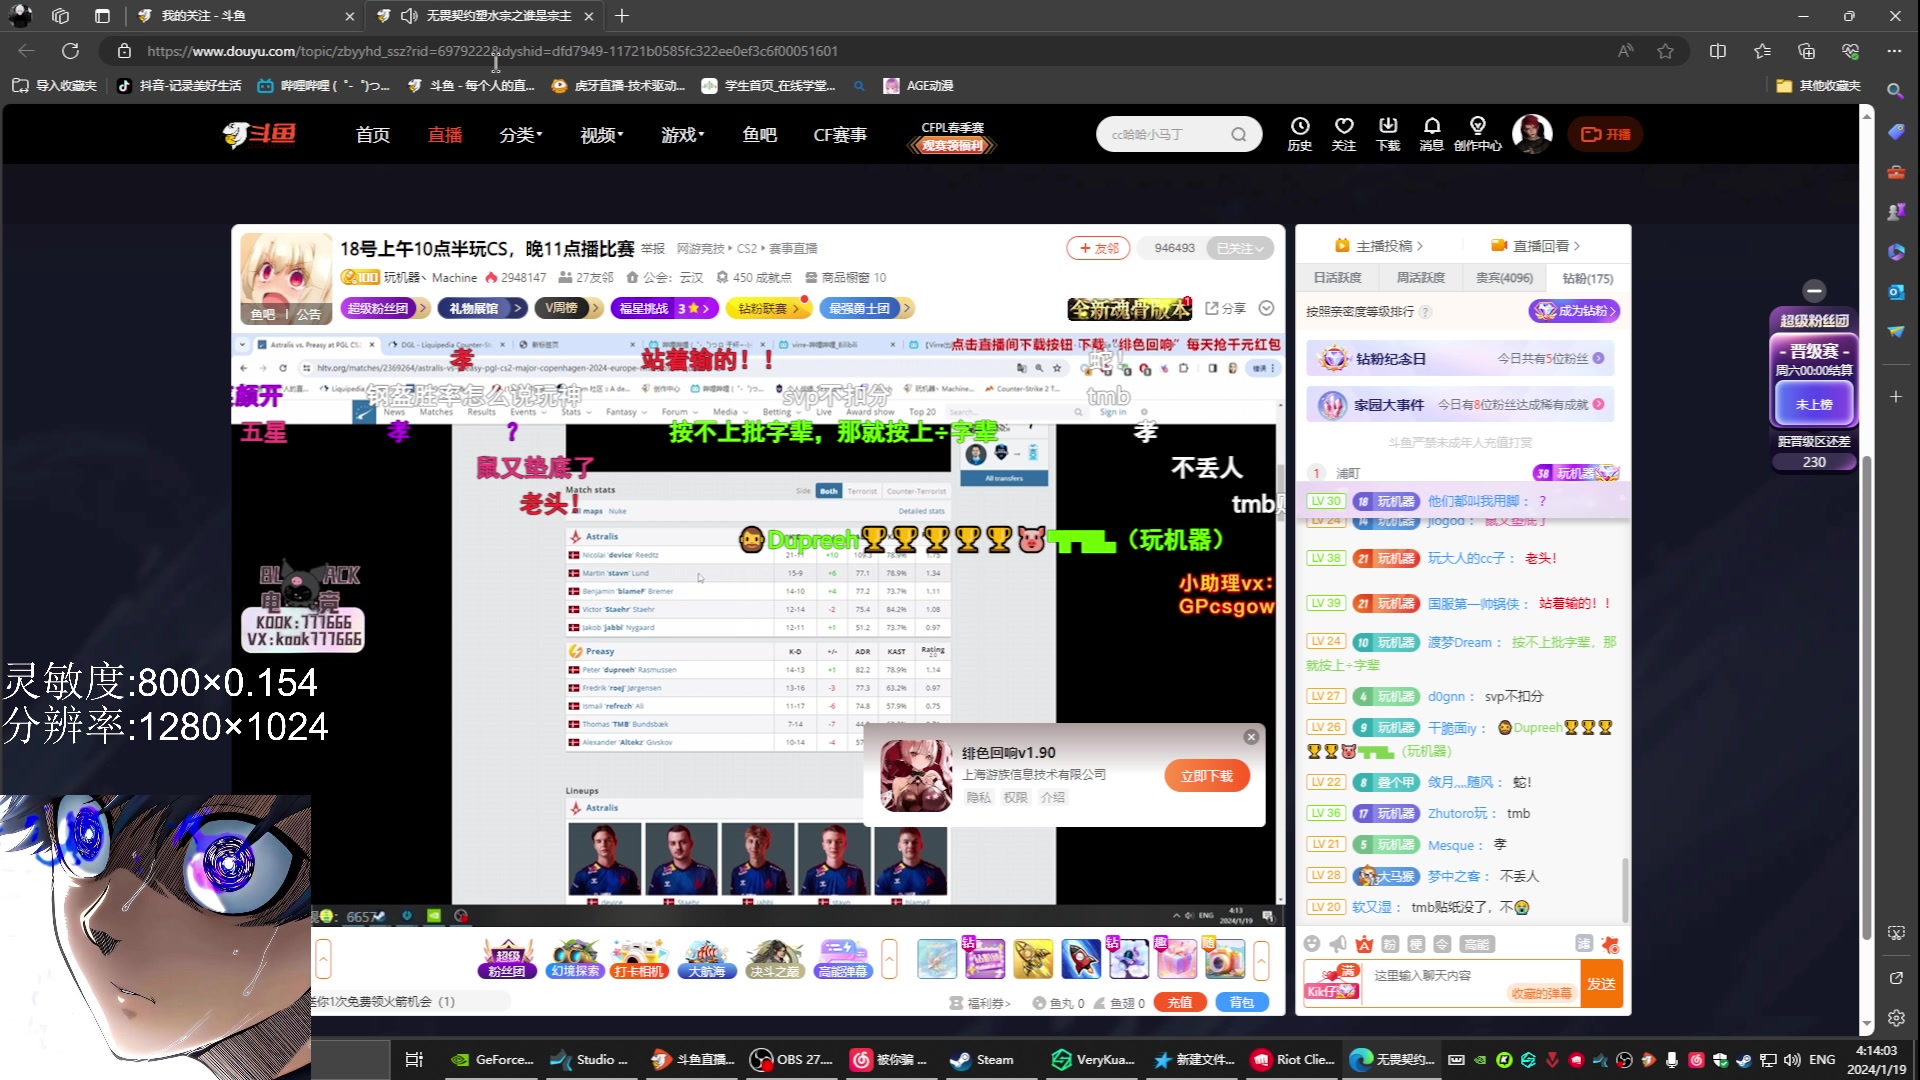This screenshot has width=1920, height=1080.
Task: Click the 高能 chat toolbar button
Action: 1476,943
